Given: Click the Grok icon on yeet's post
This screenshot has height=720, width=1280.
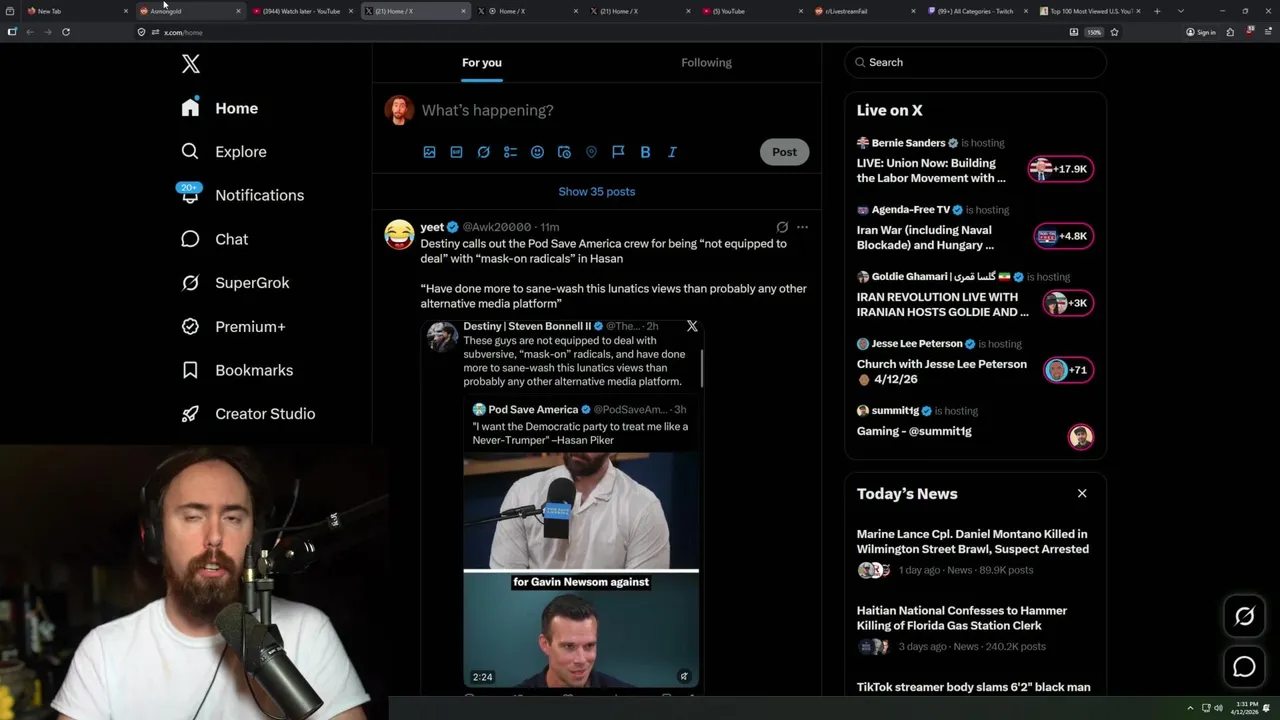Looking at the screenshot, I should pyautogui.click(x=782, y=227).
